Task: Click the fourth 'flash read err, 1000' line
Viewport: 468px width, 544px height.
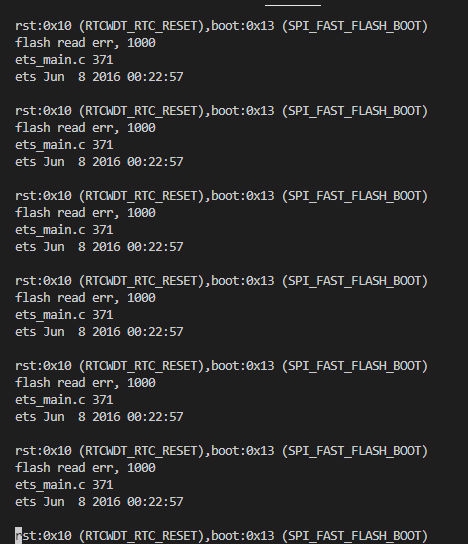Action: [85, 298]
